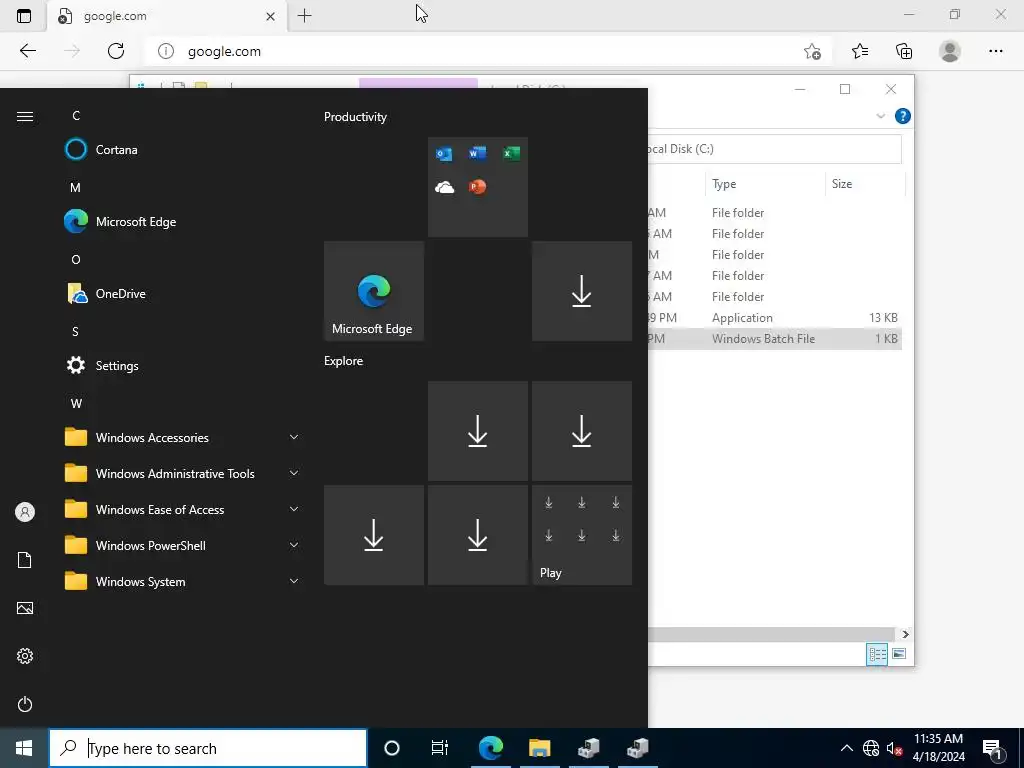Open Pictures from the Start sidebar

click(x=25, y=608)
